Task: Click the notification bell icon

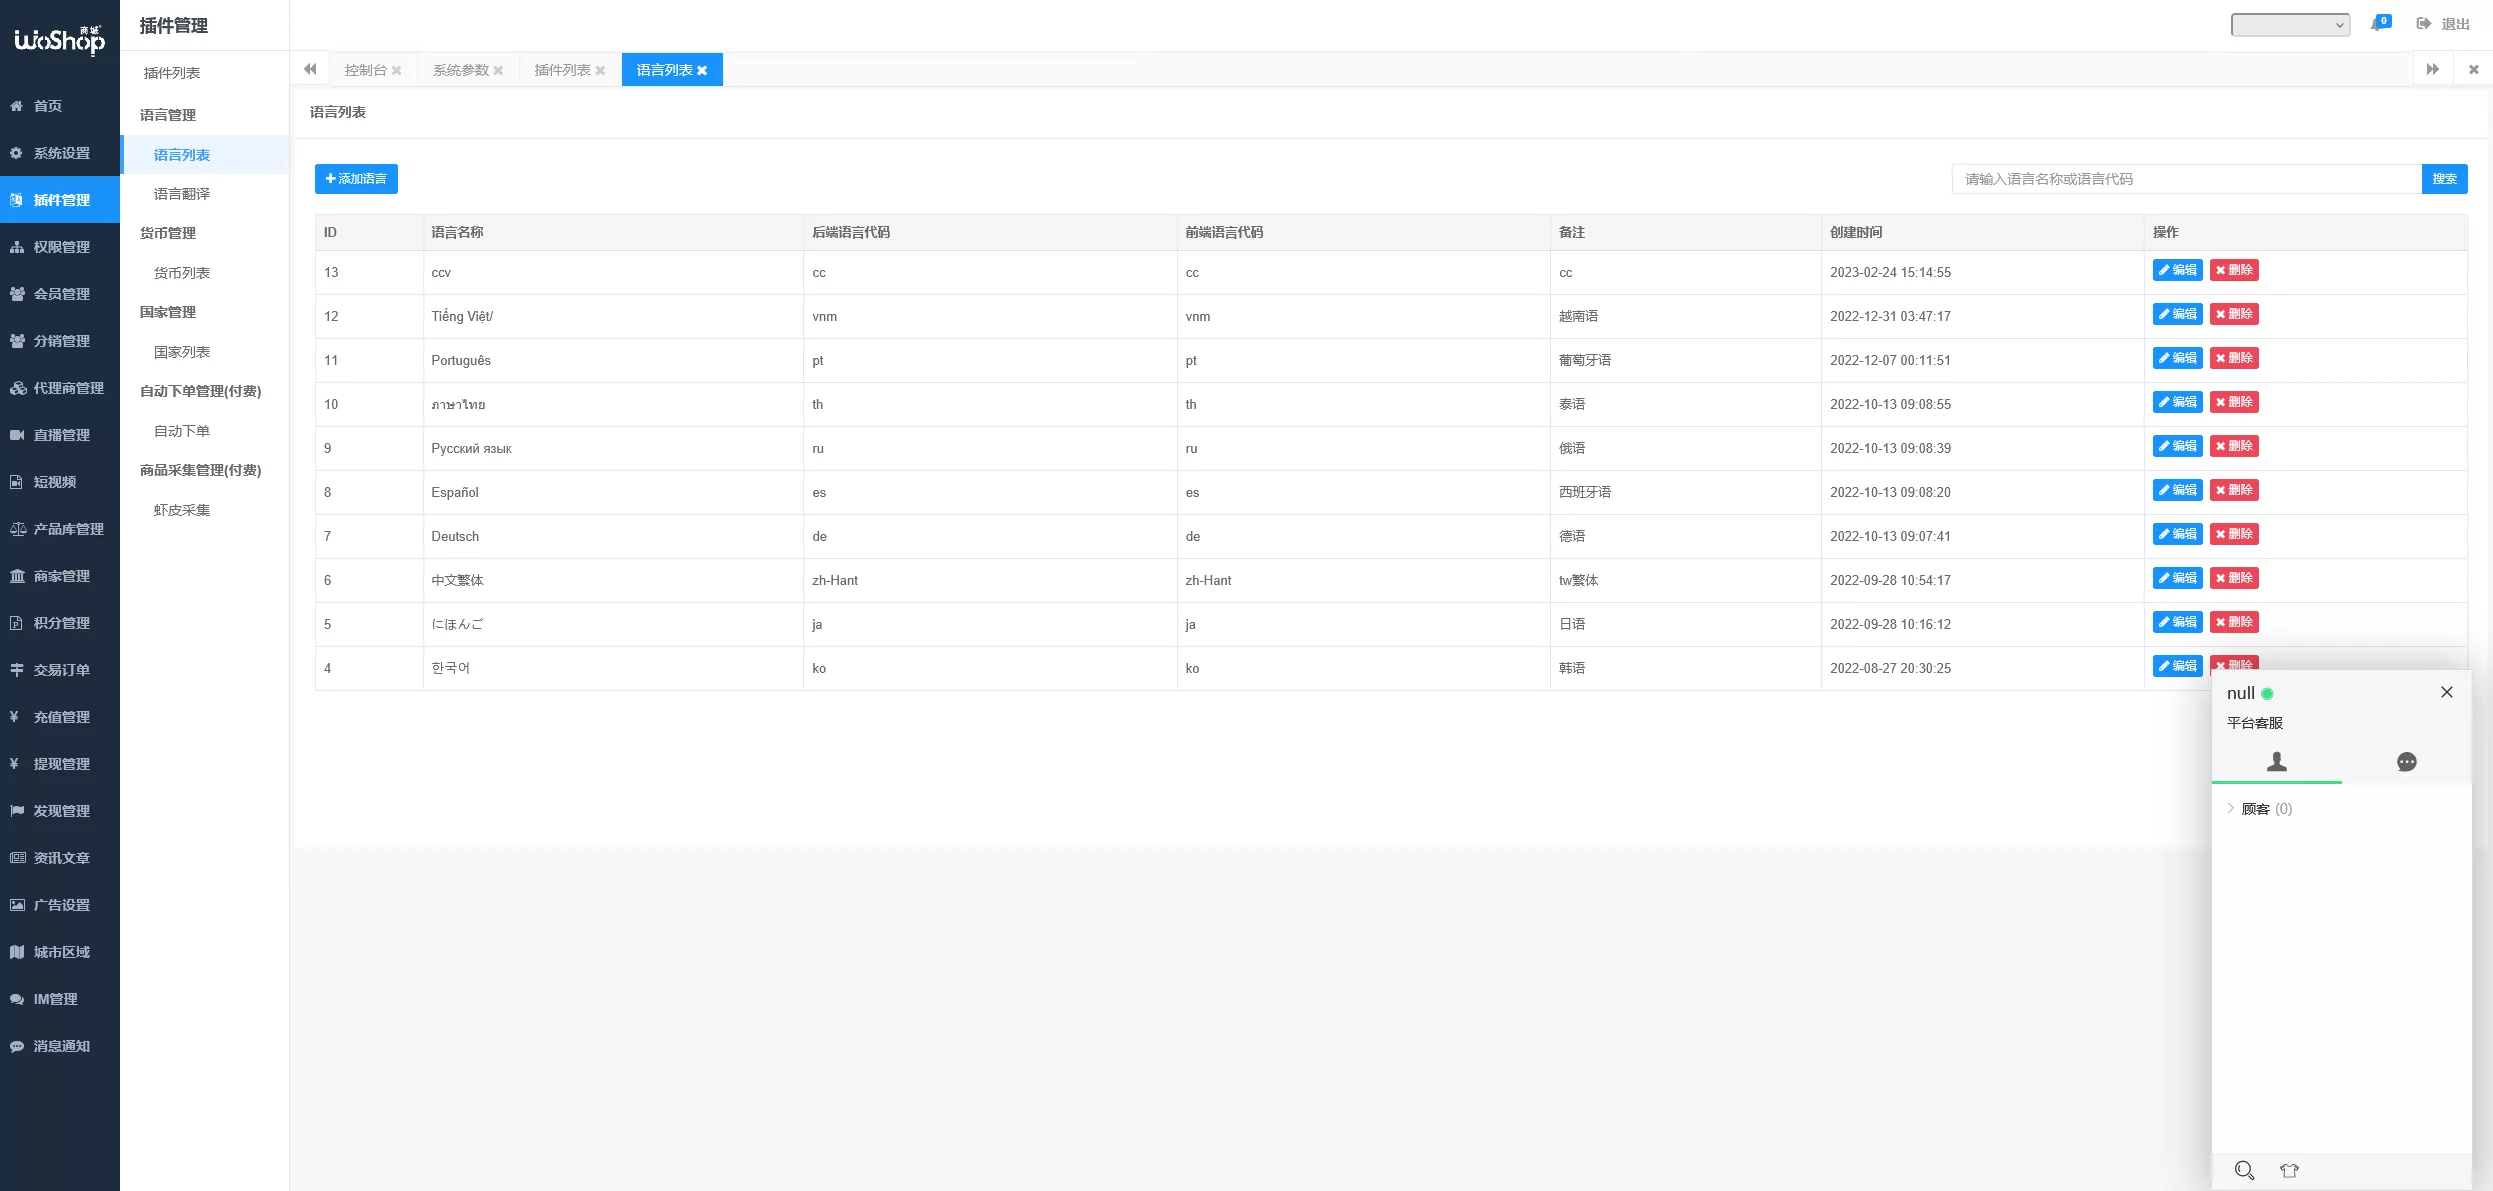Action: pos(2378,24)
